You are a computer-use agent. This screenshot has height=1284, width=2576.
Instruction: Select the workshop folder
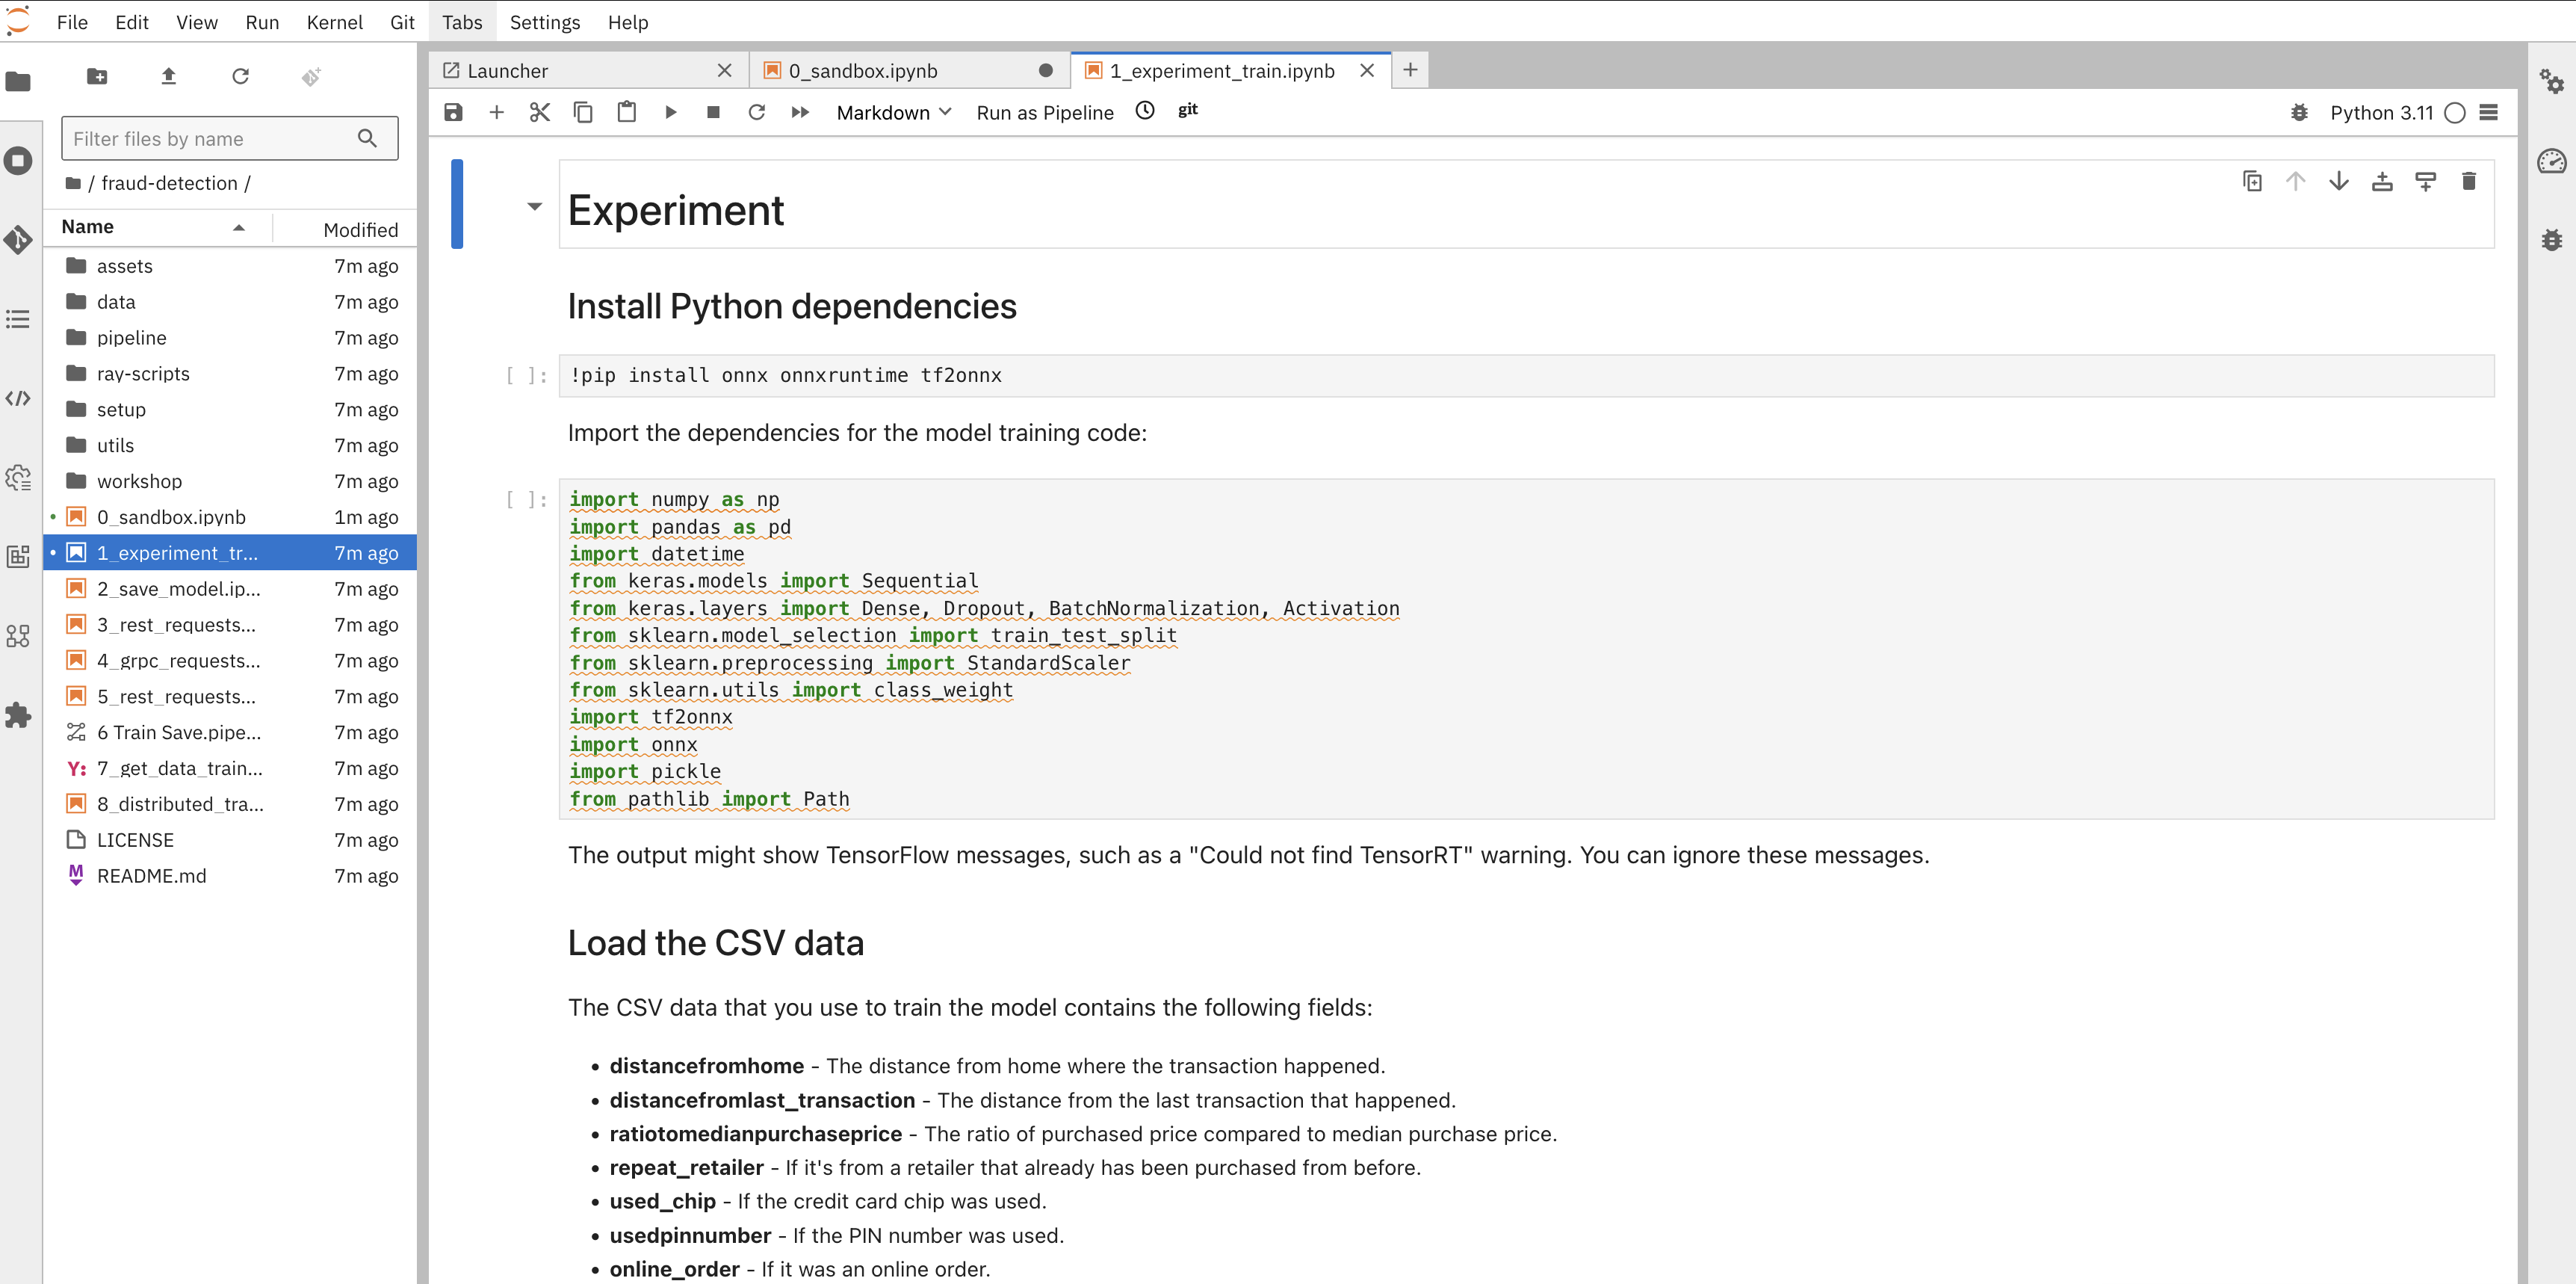230,481
